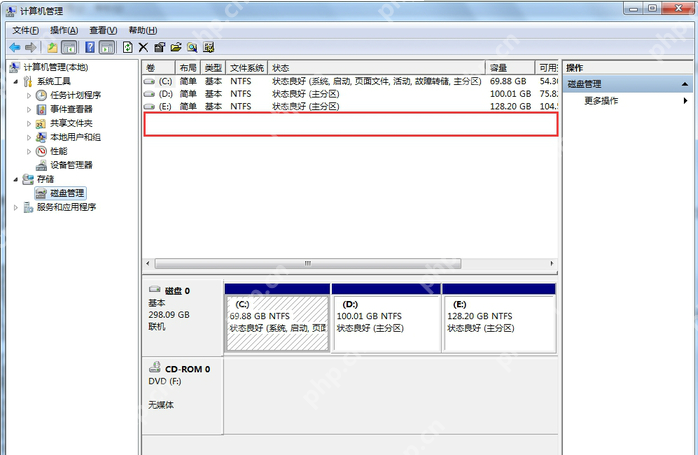Go up one level with folder arrow icon

(53, 47)
